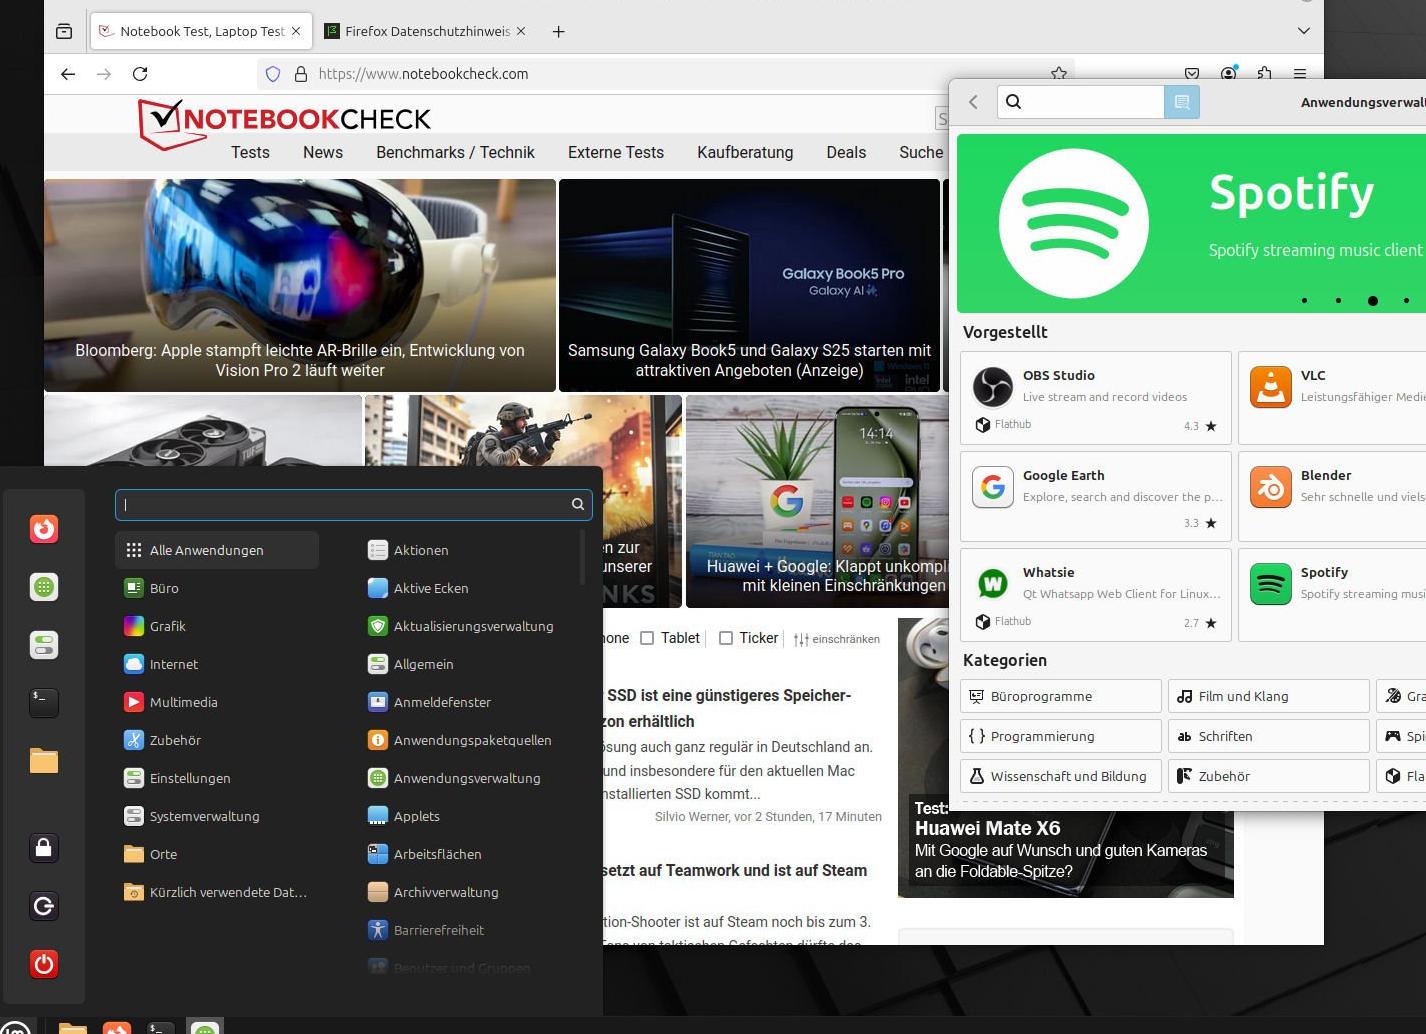1426x1034 pixels.
Task: Click the padlock site info icon in the address bar
Action: pos(300,74)
